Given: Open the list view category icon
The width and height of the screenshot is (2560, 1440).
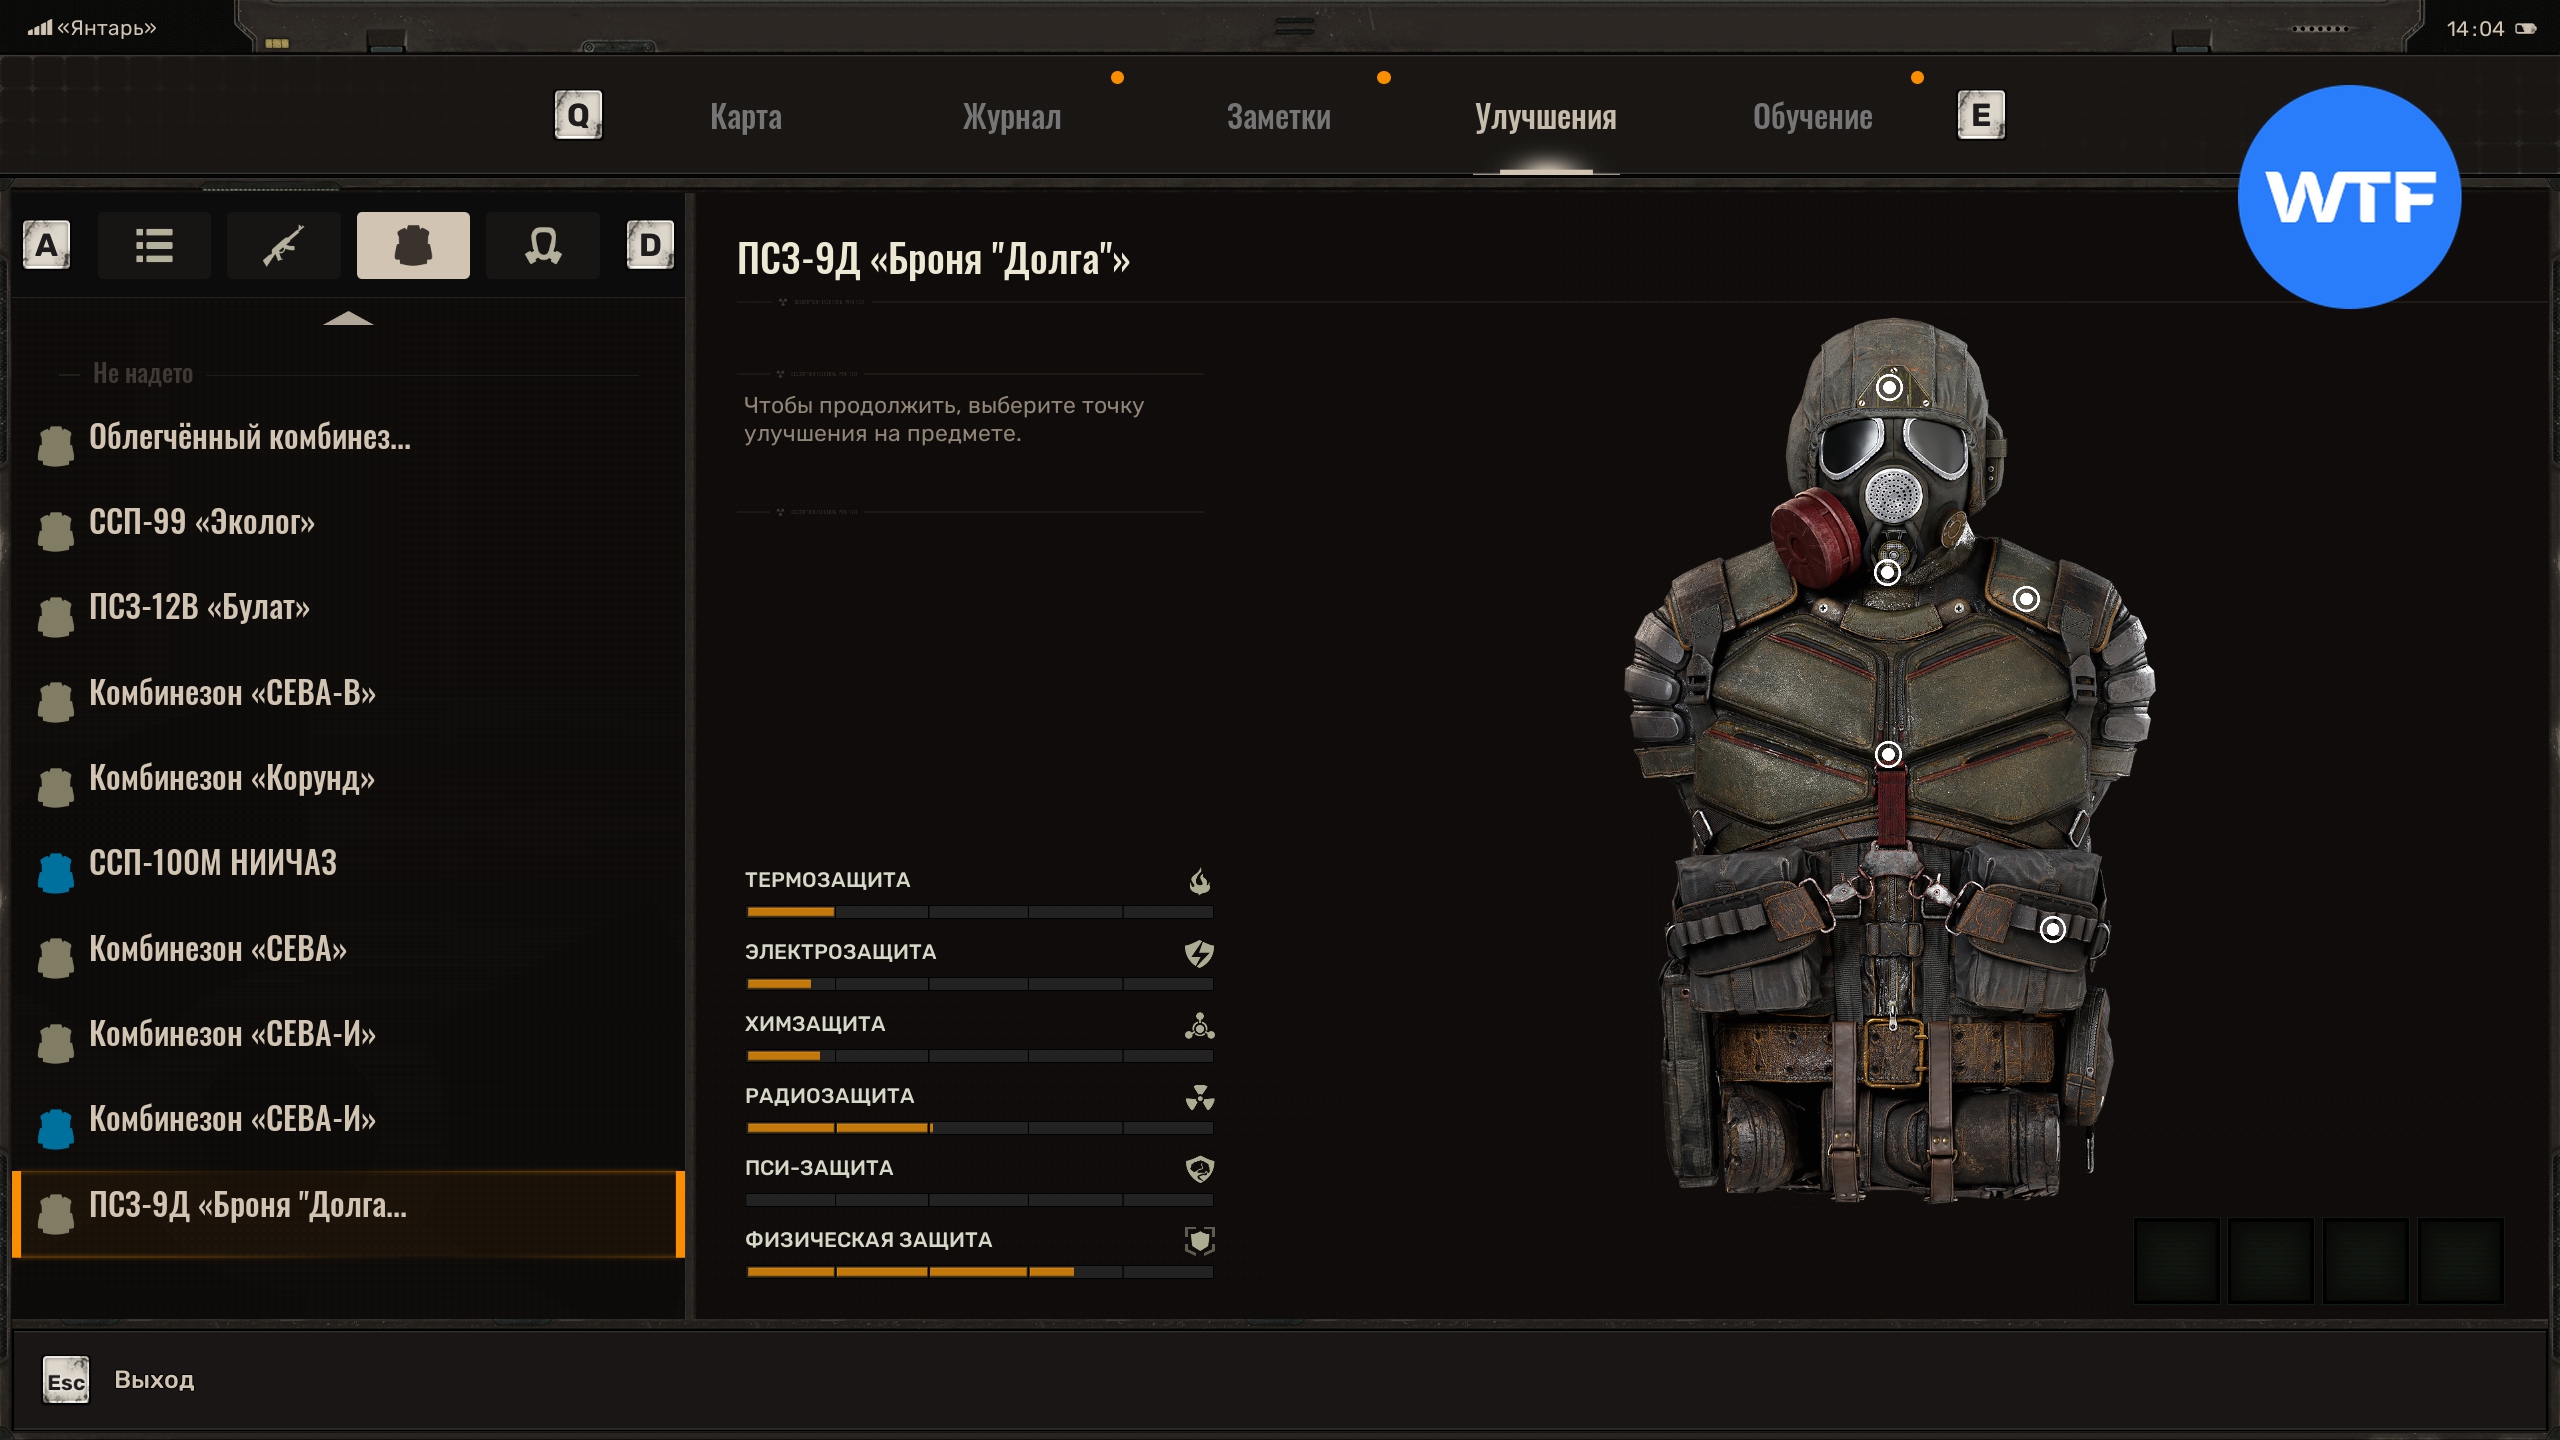Looking at the screenshot, I should tap(154, 245).
